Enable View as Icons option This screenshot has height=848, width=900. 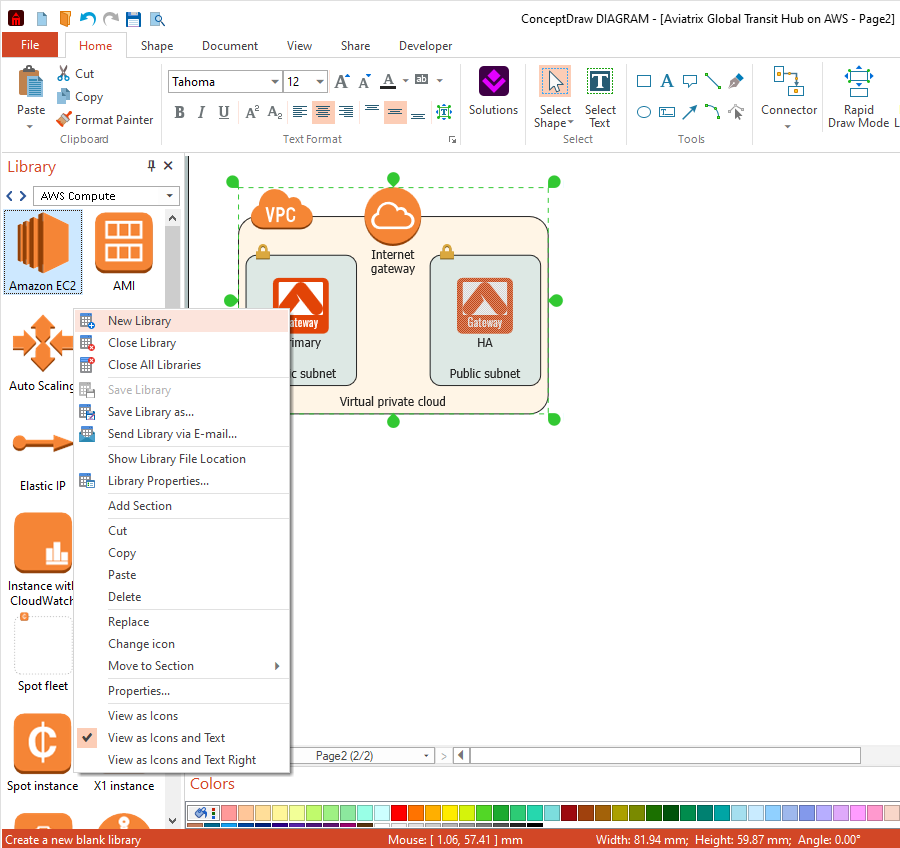[143, 716]
